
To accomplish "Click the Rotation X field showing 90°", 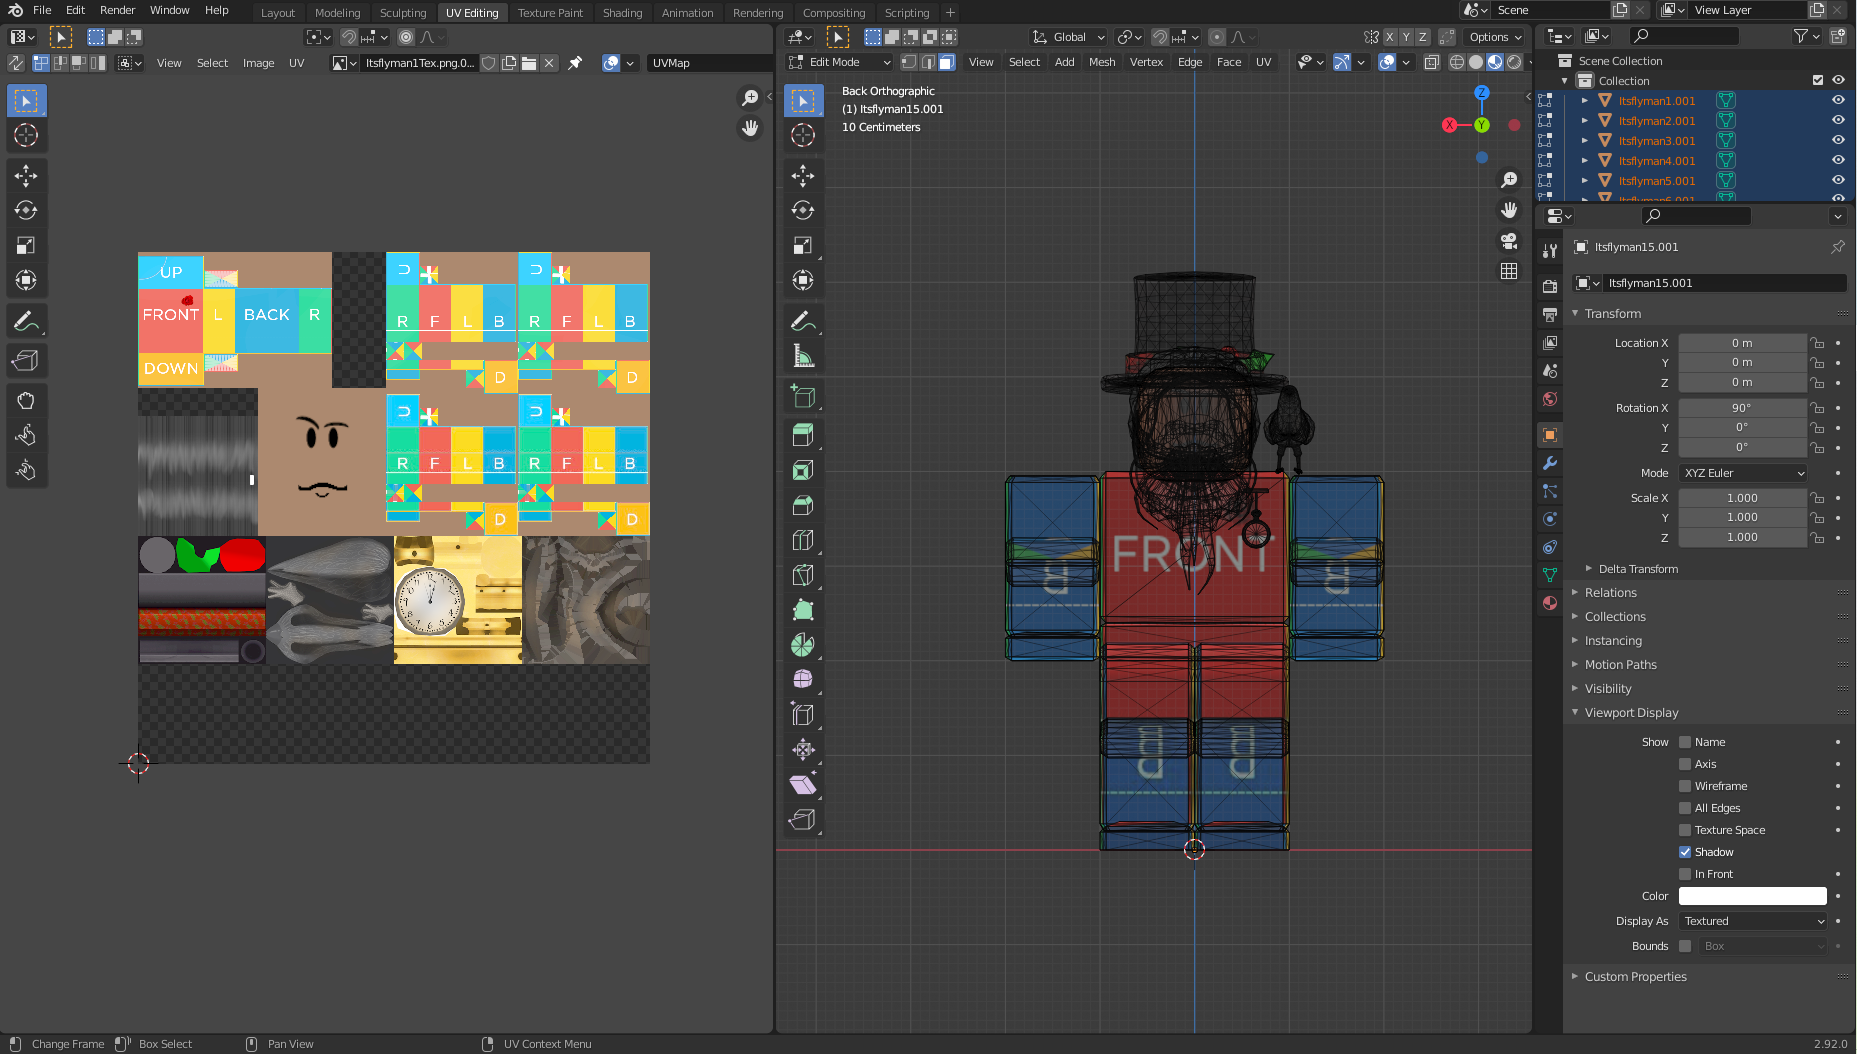I will 1741,408.
